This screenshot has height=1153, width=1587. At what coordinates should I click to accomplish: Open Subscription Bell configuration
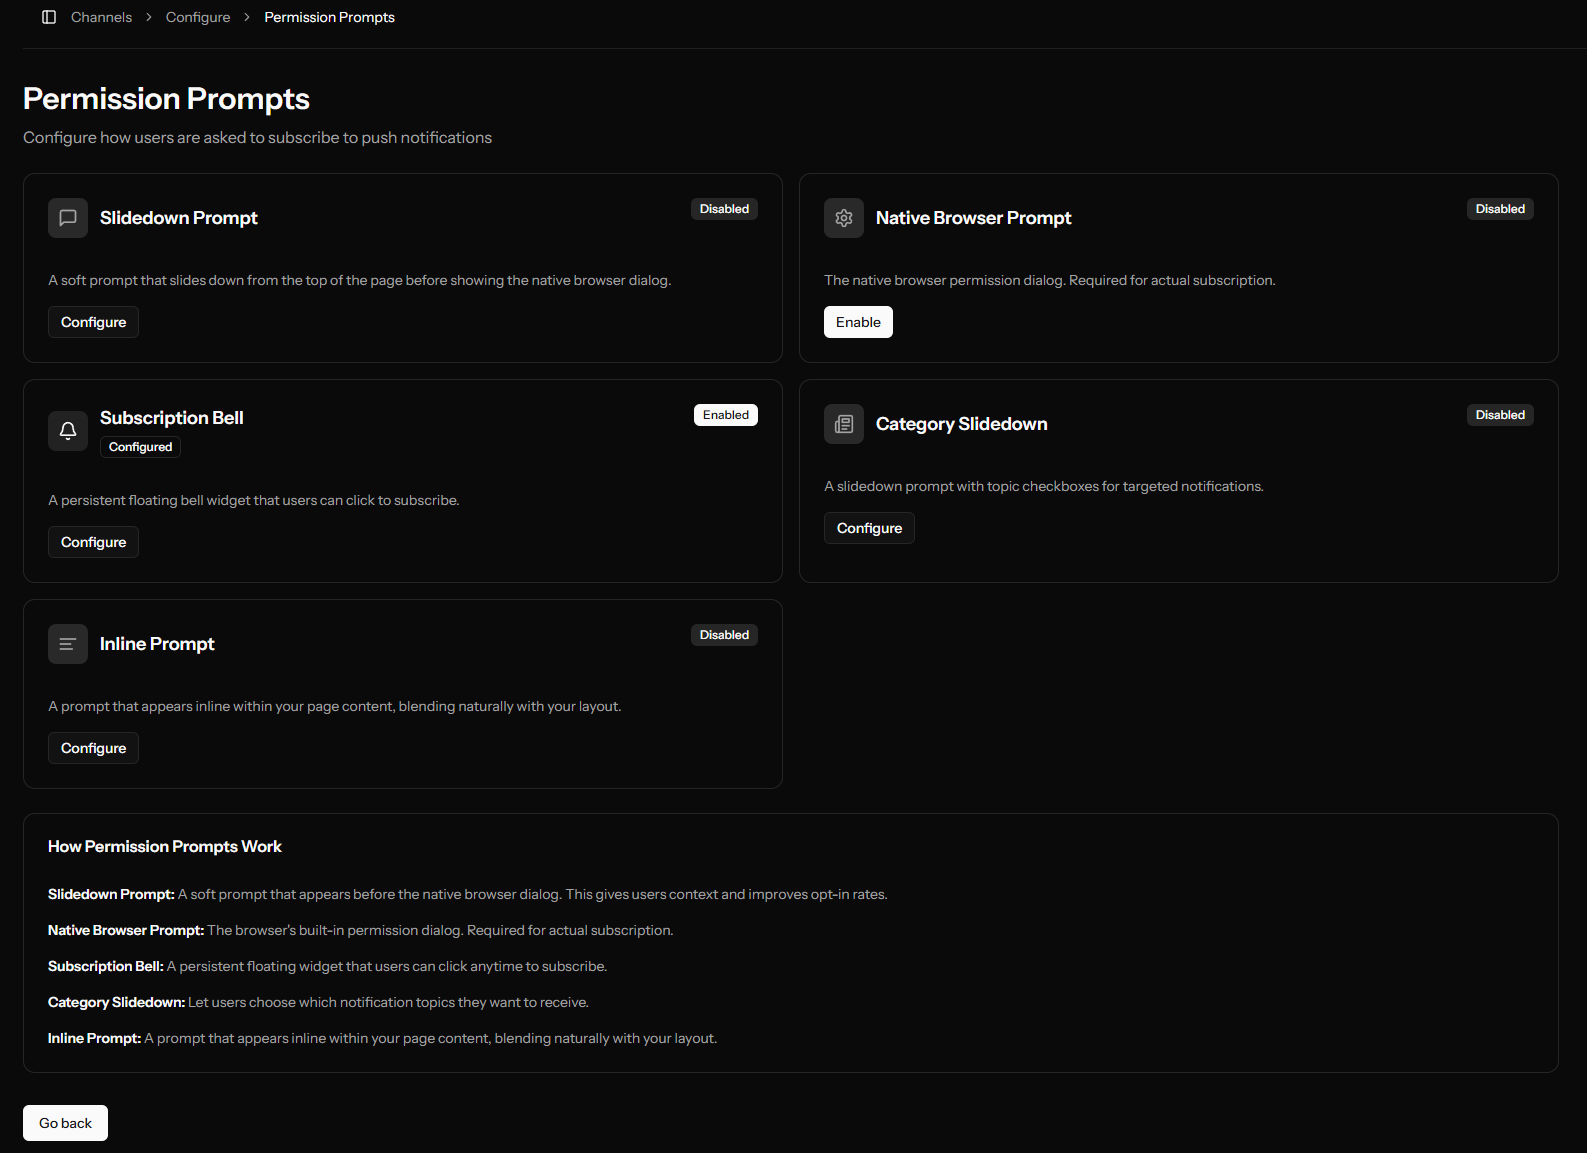[93, 542]
